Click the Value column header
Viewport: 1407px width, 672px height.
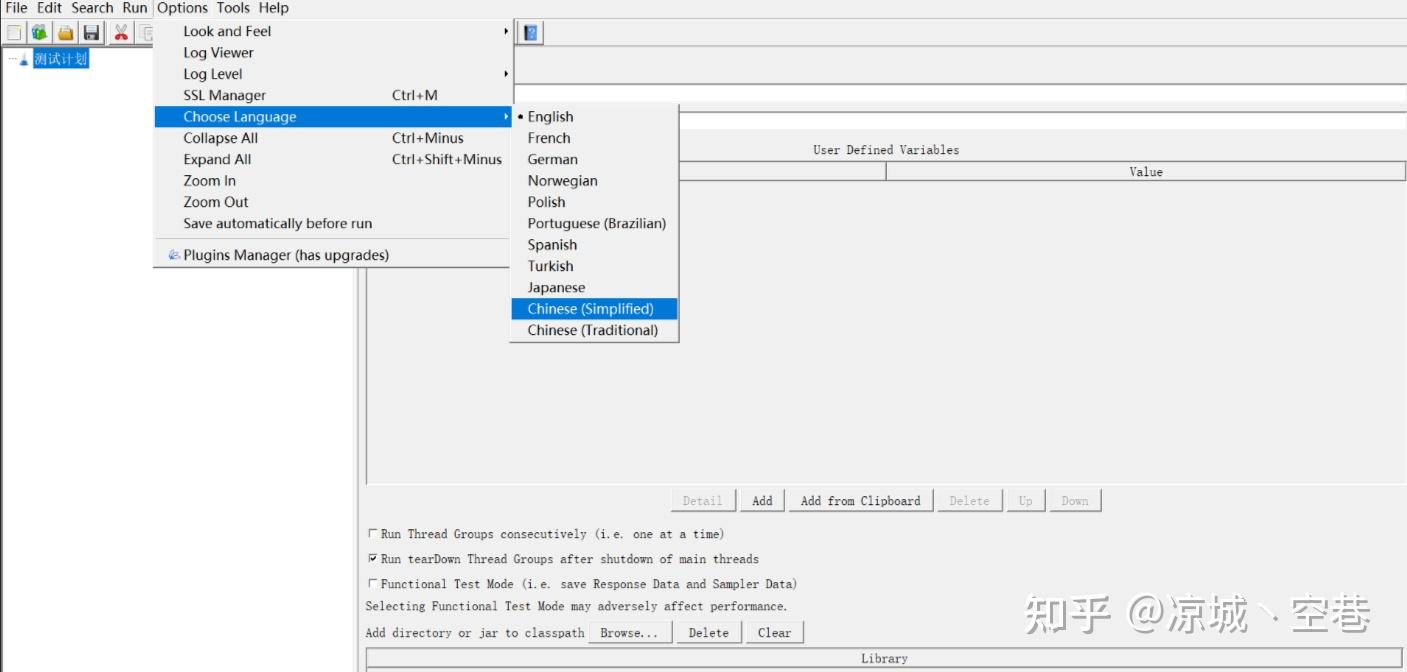(1146, 172)
